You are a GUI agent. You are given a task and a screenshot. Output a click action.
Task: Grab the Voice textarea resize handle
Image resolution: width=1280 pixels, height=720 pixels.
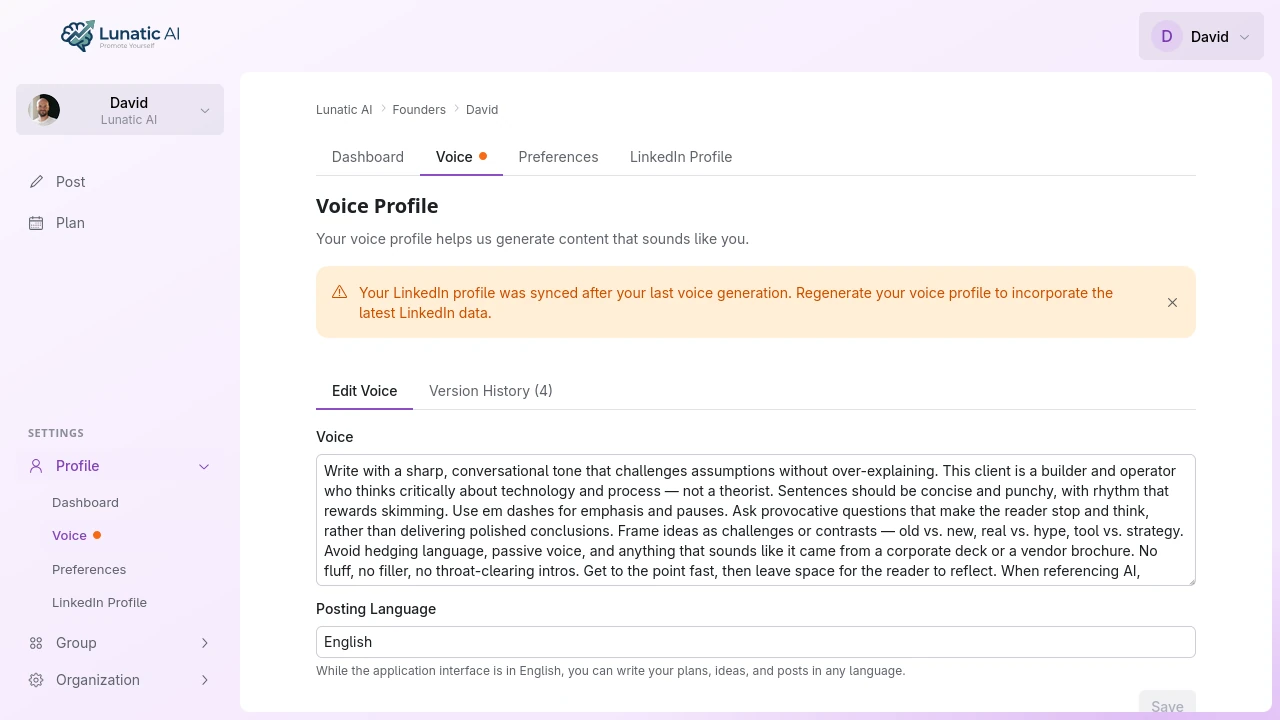(1190, 580)
